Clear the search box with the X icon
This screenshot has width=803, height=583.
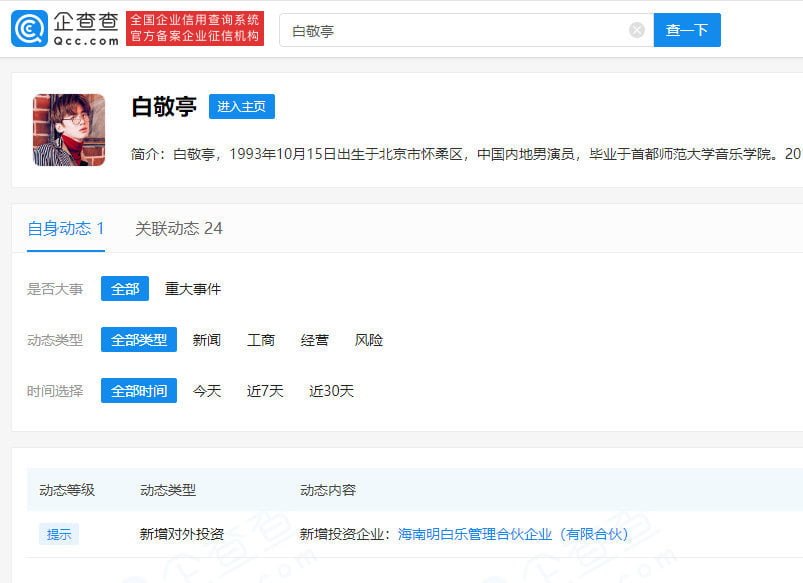637,30
